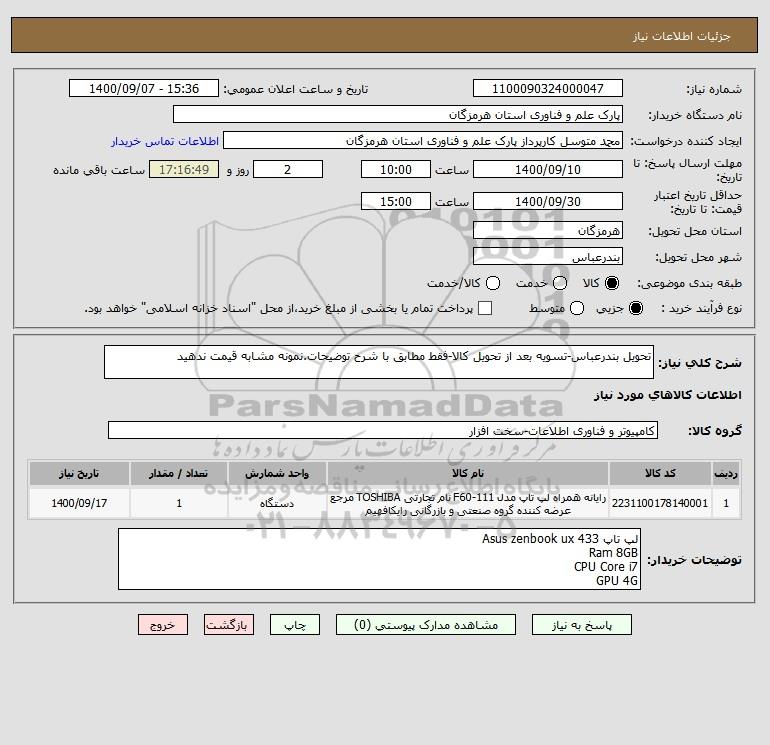The width and height of the screenshot is (770, 745).
Task: Click the کد کالا column header
Action: (x=660, y=473)
